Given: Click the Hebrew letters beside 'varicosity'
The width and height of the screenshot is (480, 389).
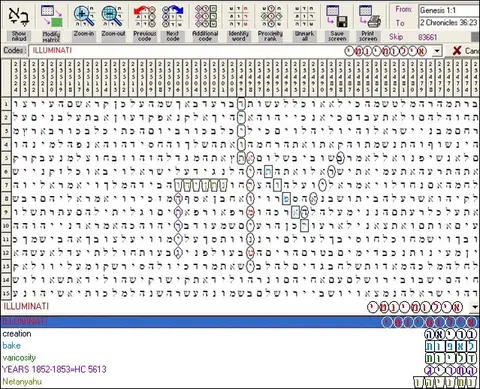Looking at the screenshot, I should pos(451,358).
